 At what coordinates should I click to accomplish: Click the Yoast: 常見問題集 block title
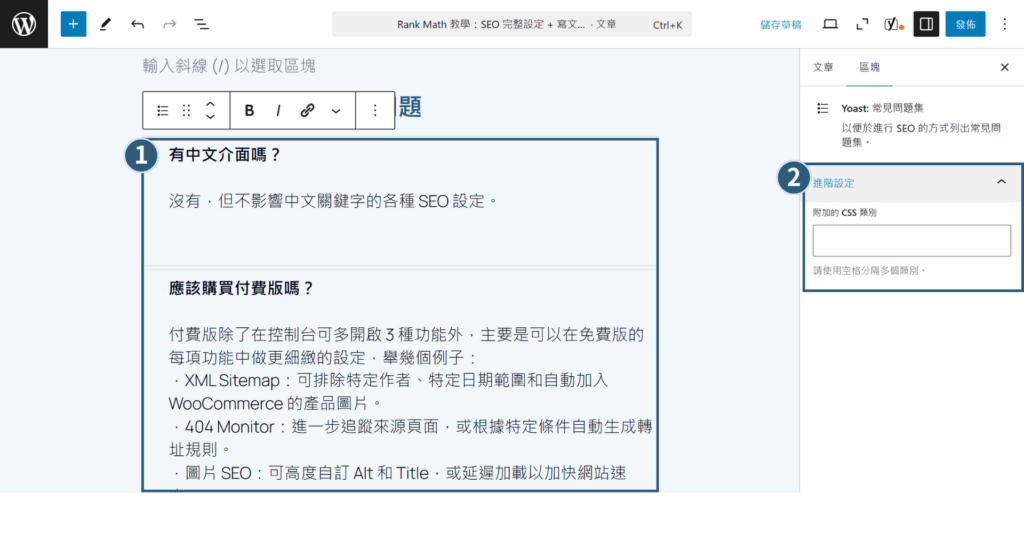coord(882,108)
